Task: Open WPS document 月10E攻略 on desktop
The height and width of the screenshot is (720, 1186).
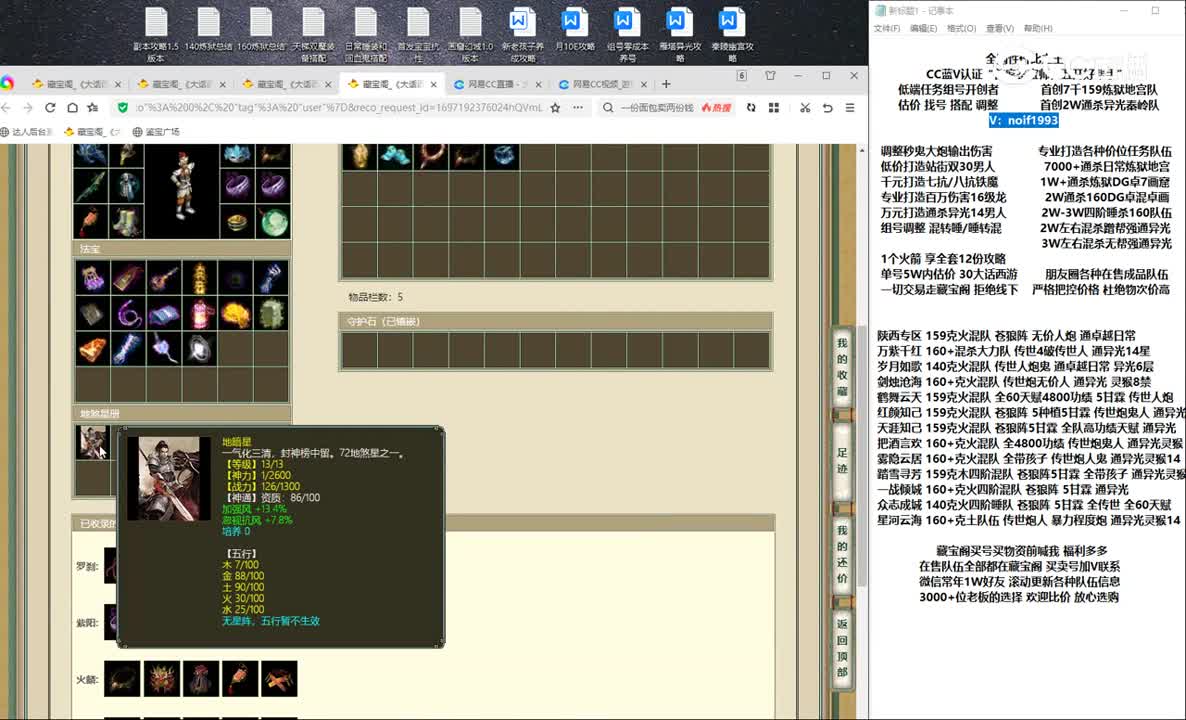Action: 575,30
